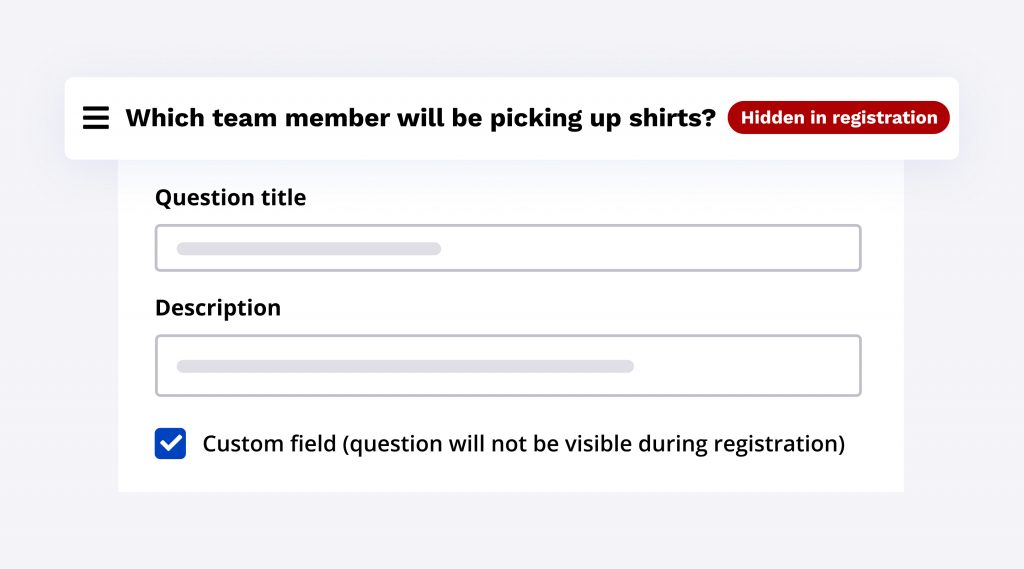Click the "Hidden in registration" red badge
1024x569 pixels.
[838, 118]
